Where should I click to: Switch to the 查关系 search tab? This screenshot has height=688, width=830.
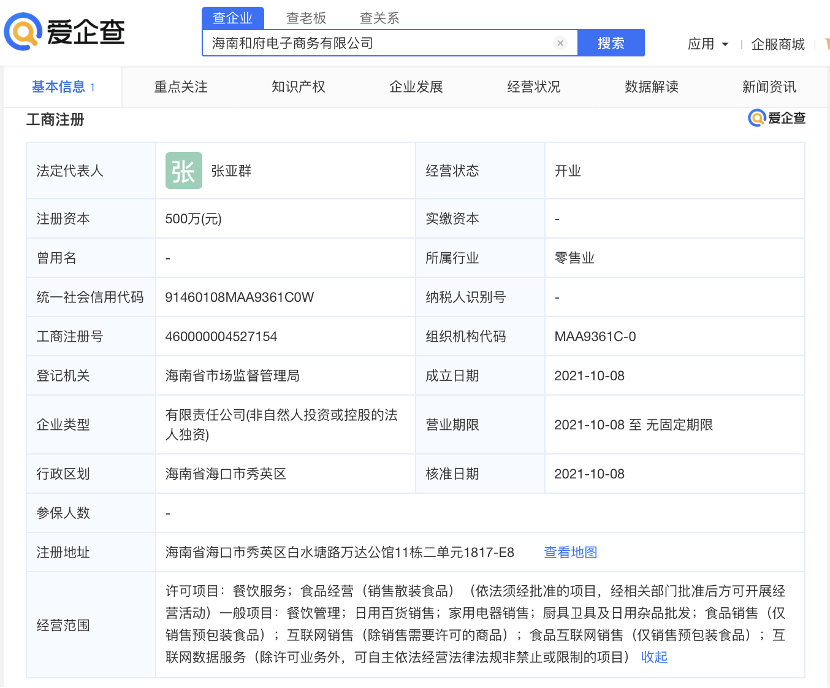379,17
